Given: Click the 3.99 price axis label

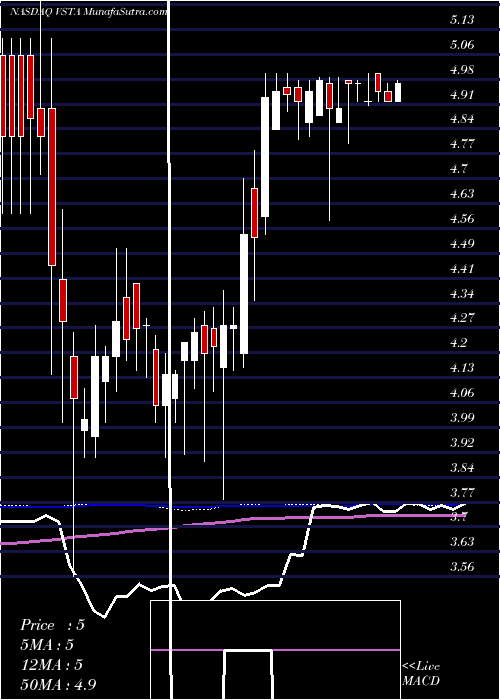Looking at the screenshot, I should (460, 418).
